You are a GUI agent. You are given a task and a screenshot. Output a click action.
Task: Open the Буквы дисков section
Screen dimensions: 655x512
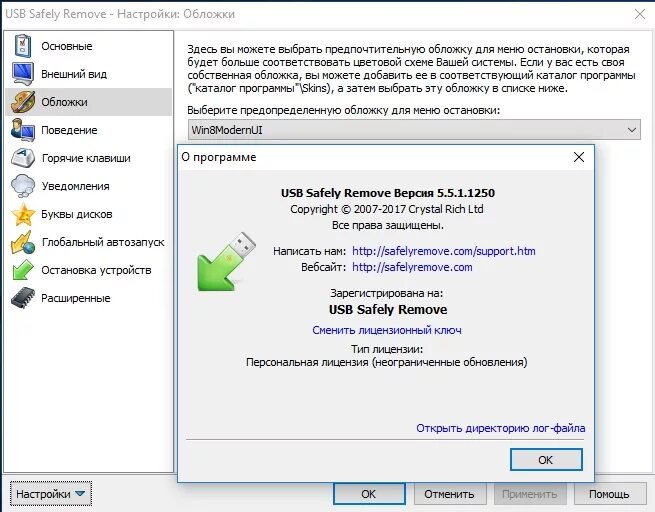(77, 214)
